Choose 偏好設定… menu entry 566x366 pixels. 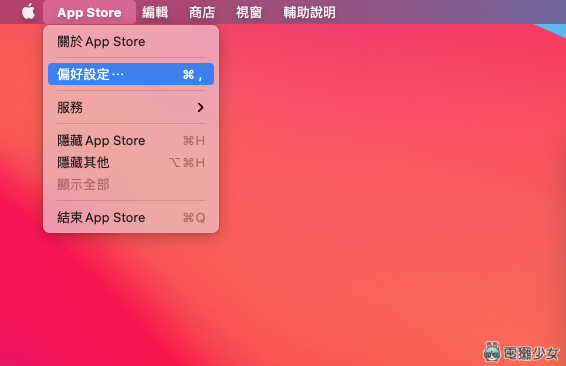click(131, 74)
